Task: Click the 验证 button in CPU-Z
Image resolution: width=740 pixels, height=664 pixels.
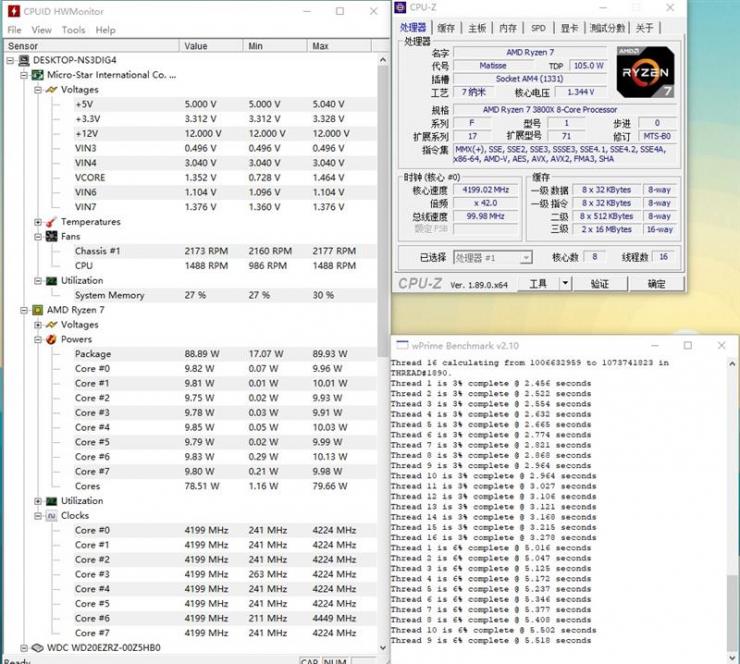Action: [599, 284]
